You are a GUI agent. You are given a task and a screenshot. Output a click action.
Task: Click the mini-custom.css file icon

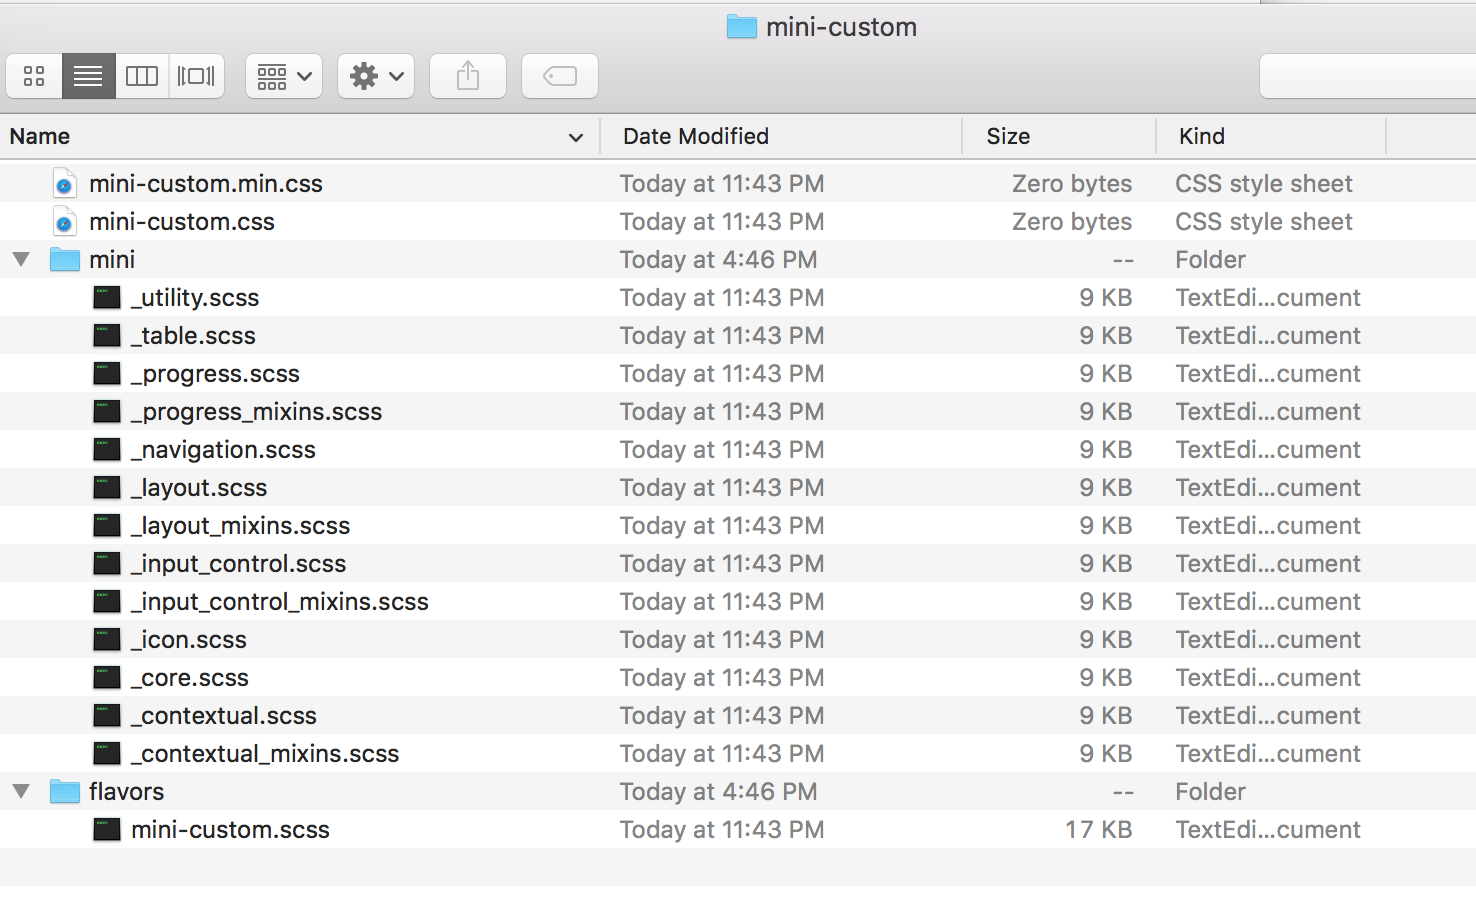(x=64, y=222)
